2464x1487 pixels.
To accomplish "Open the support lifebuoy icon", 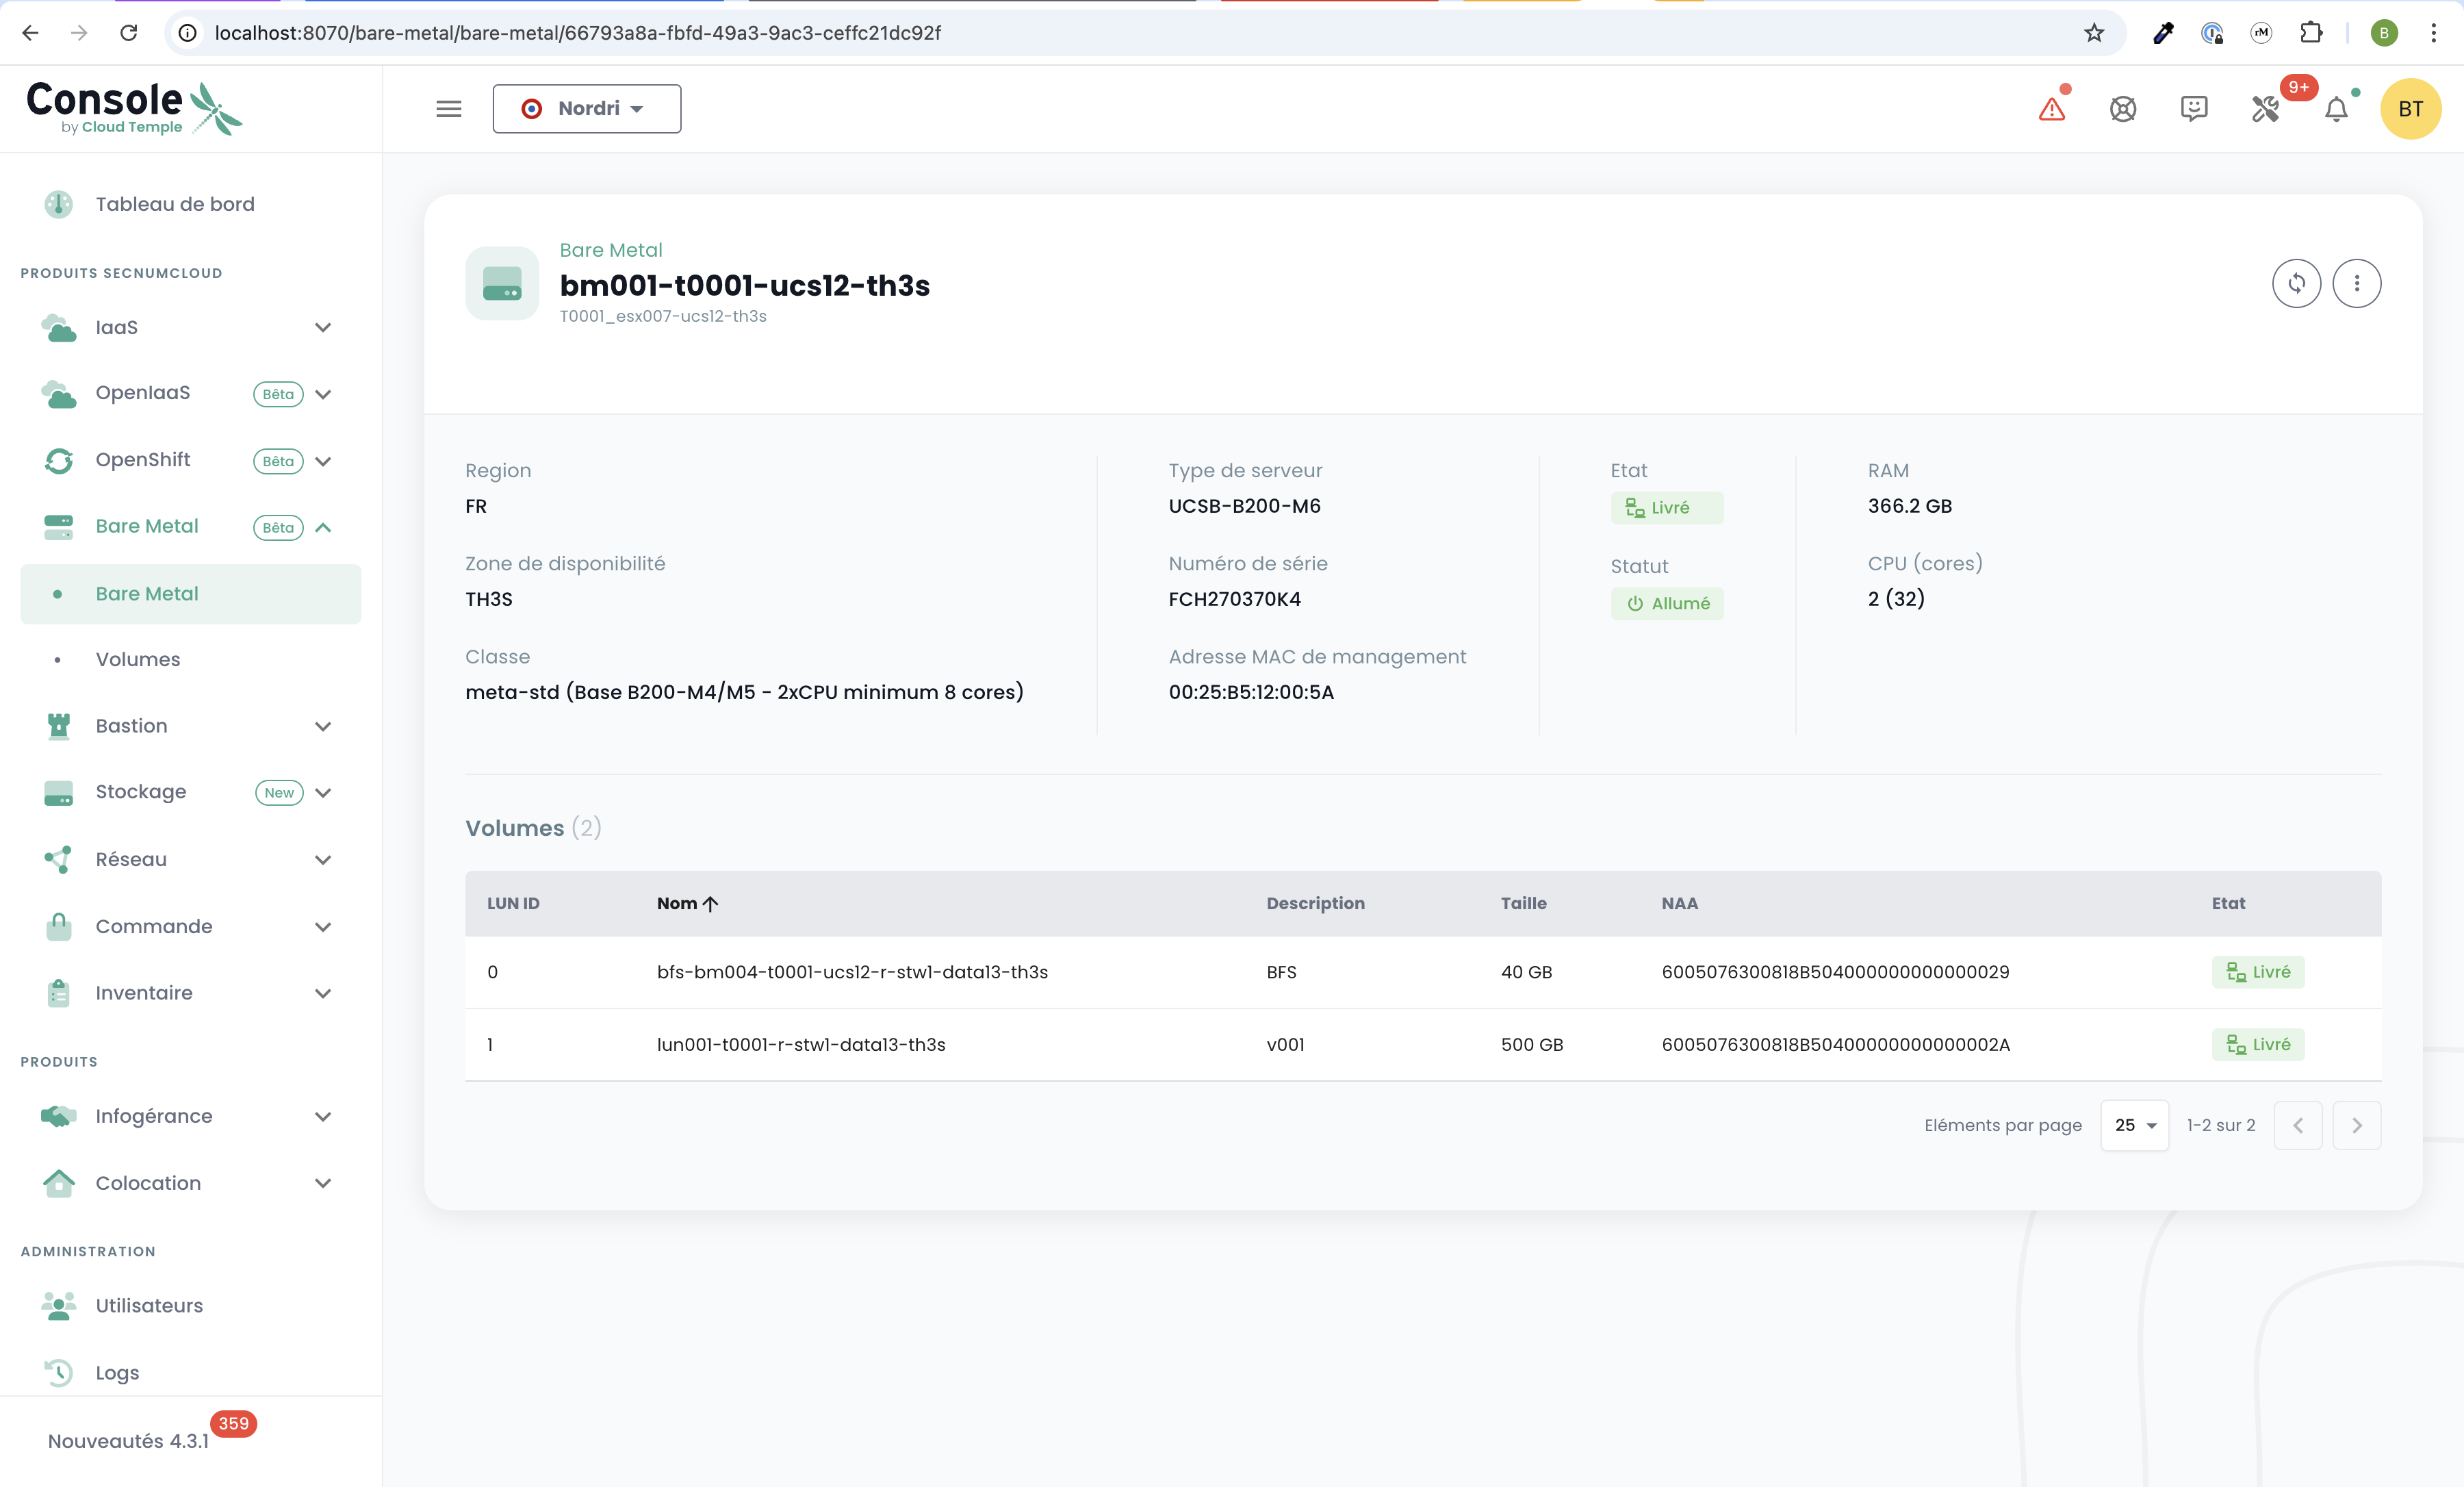I will (2122, 109).
